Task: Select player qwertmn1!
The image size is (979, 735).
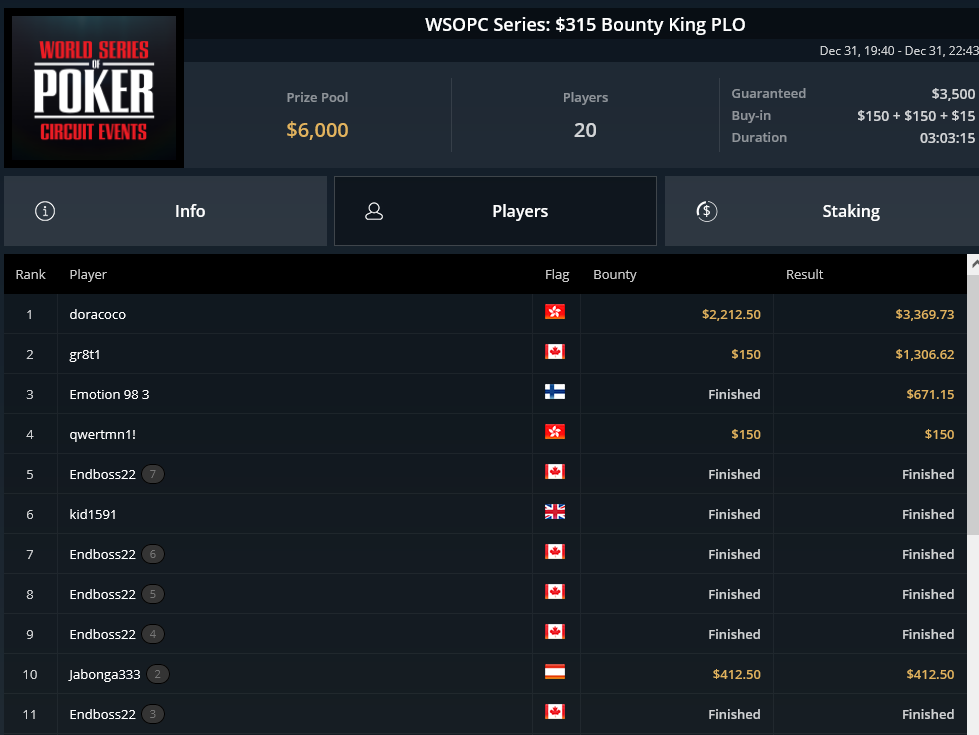Action: coord(102,434)
